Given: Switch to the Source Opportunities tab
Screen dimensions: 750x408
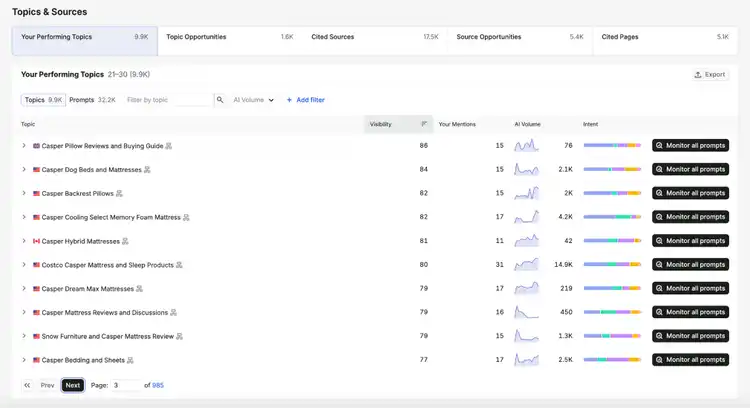Looking at the screenshot, I should click(520, 41).
